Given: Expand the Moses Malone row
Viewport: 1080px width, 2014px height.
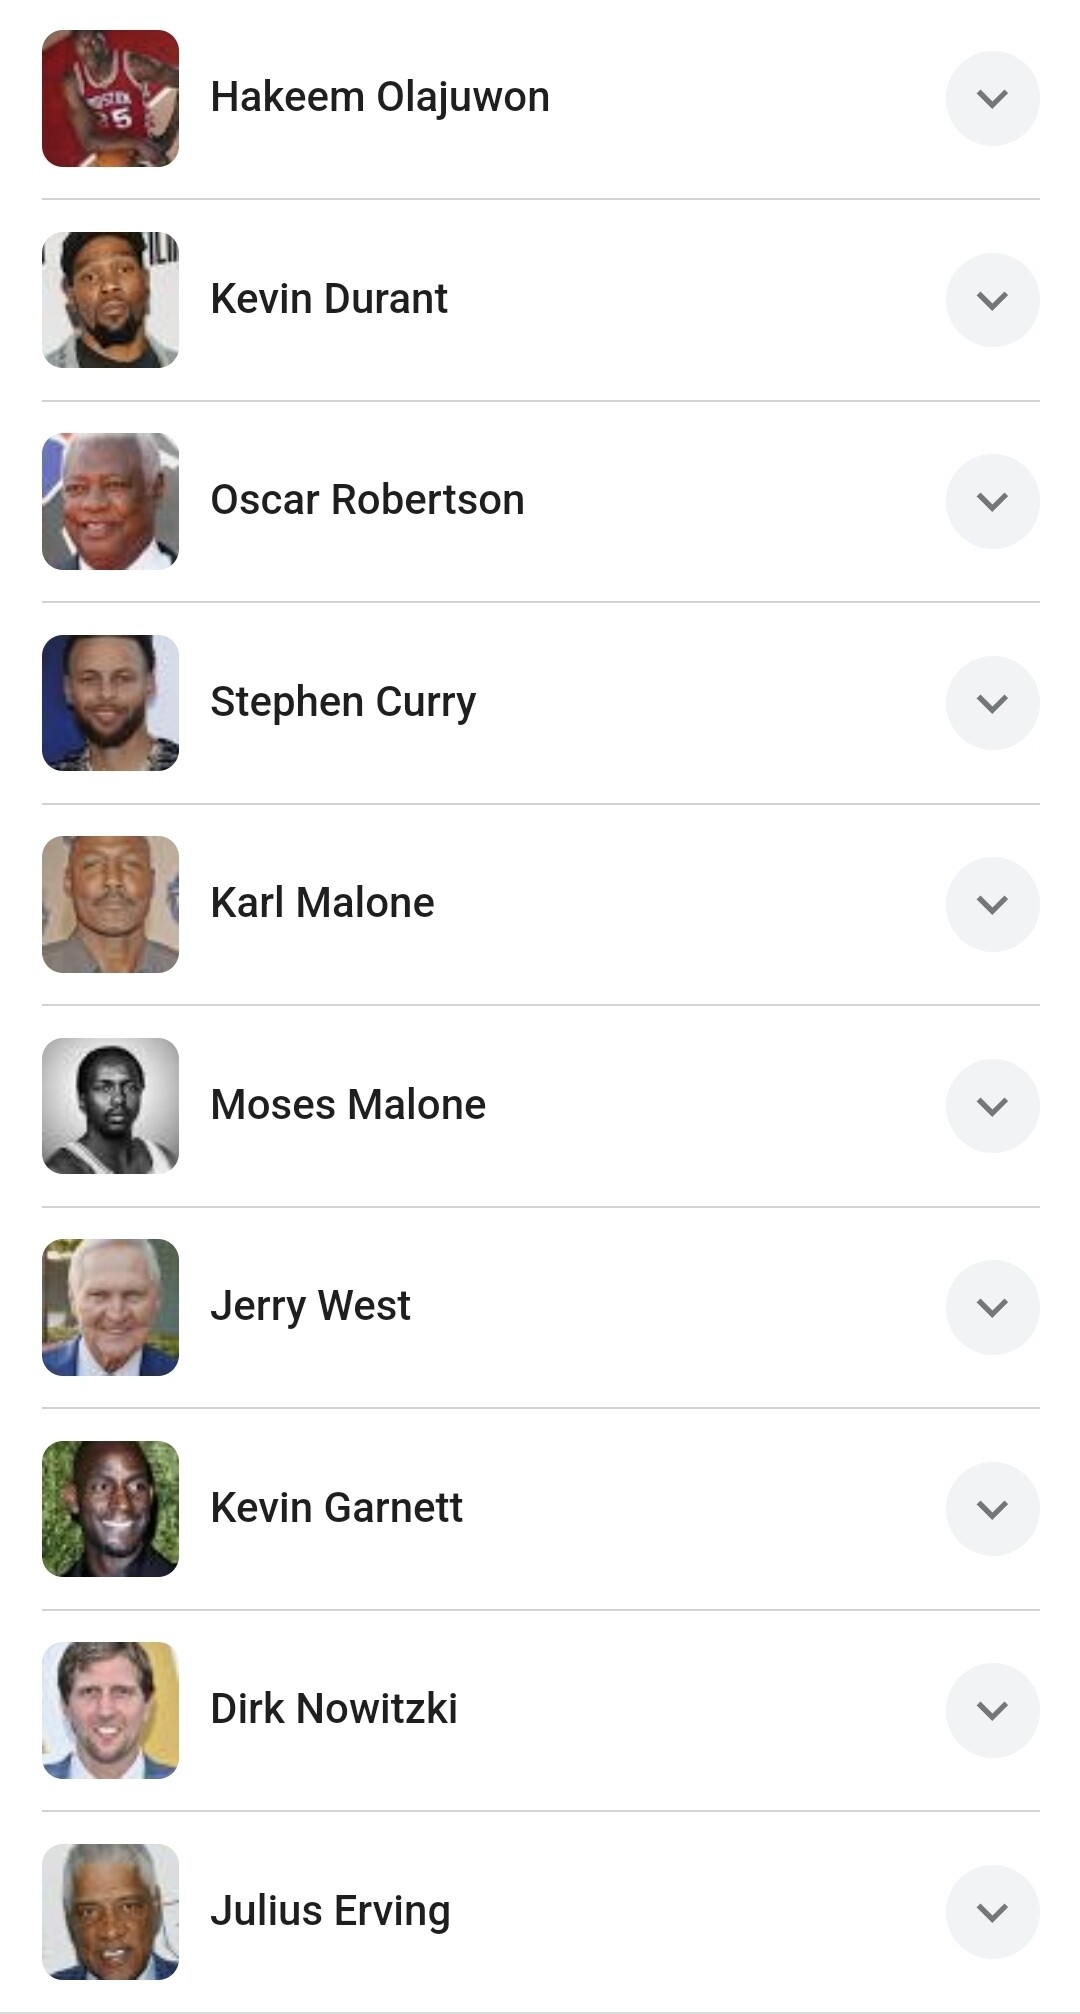Looking at the screenshot, I should point(992,1106).
